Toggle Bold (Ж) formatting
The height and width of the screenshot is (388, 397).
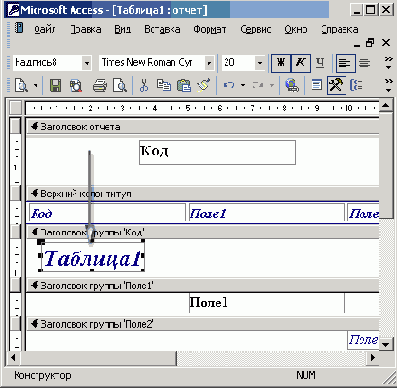(x=281, y=63)
